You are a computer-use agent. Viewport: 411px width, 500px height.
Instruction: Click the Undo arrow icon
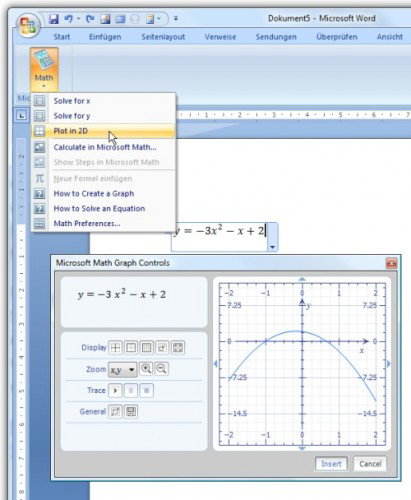[68, 19]
